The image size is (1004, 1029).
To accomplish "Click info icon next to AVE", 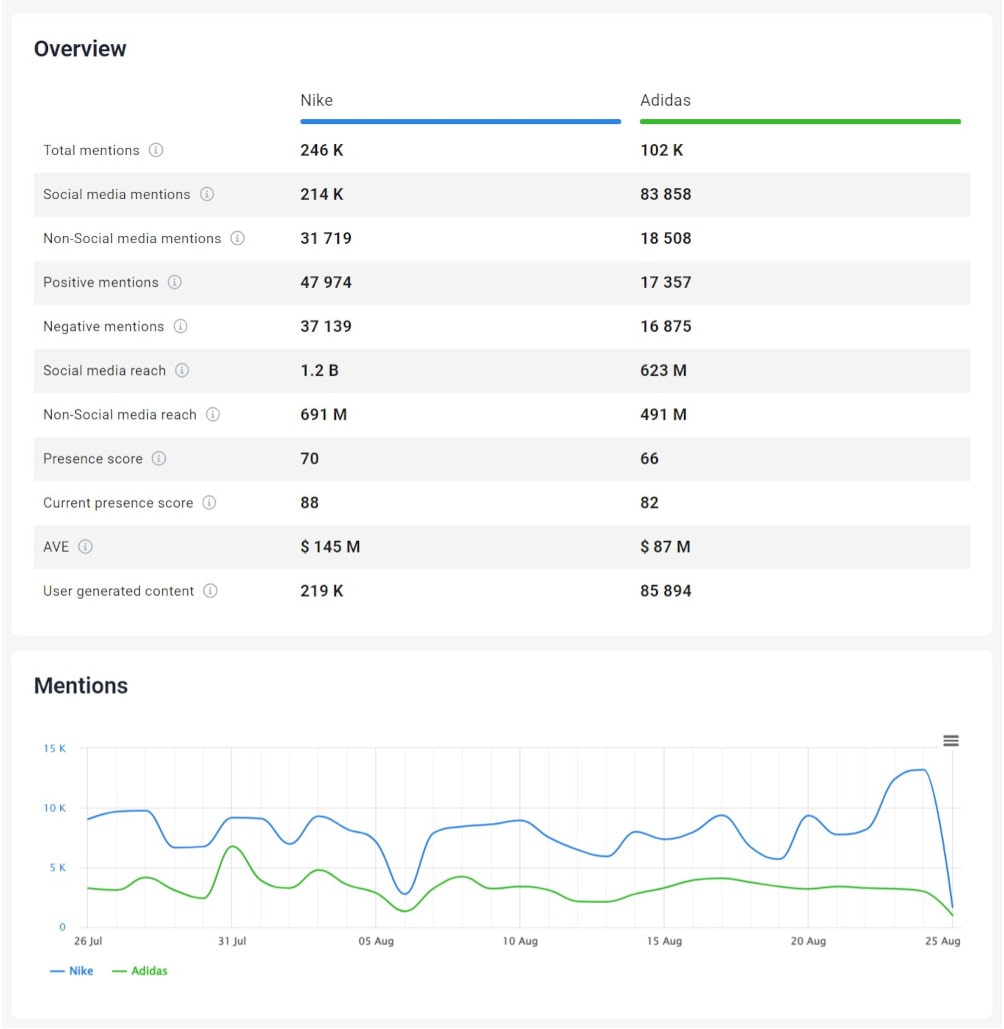I will [86, 546].
